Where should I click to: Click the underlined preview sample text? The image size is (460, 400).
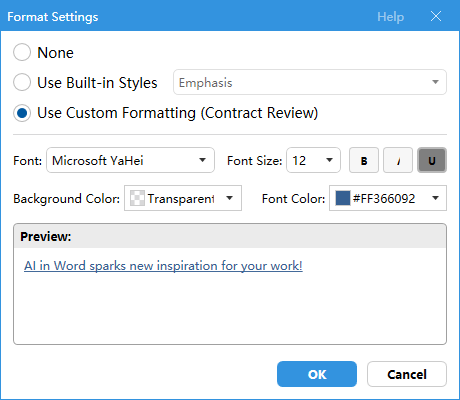point(163,266)
